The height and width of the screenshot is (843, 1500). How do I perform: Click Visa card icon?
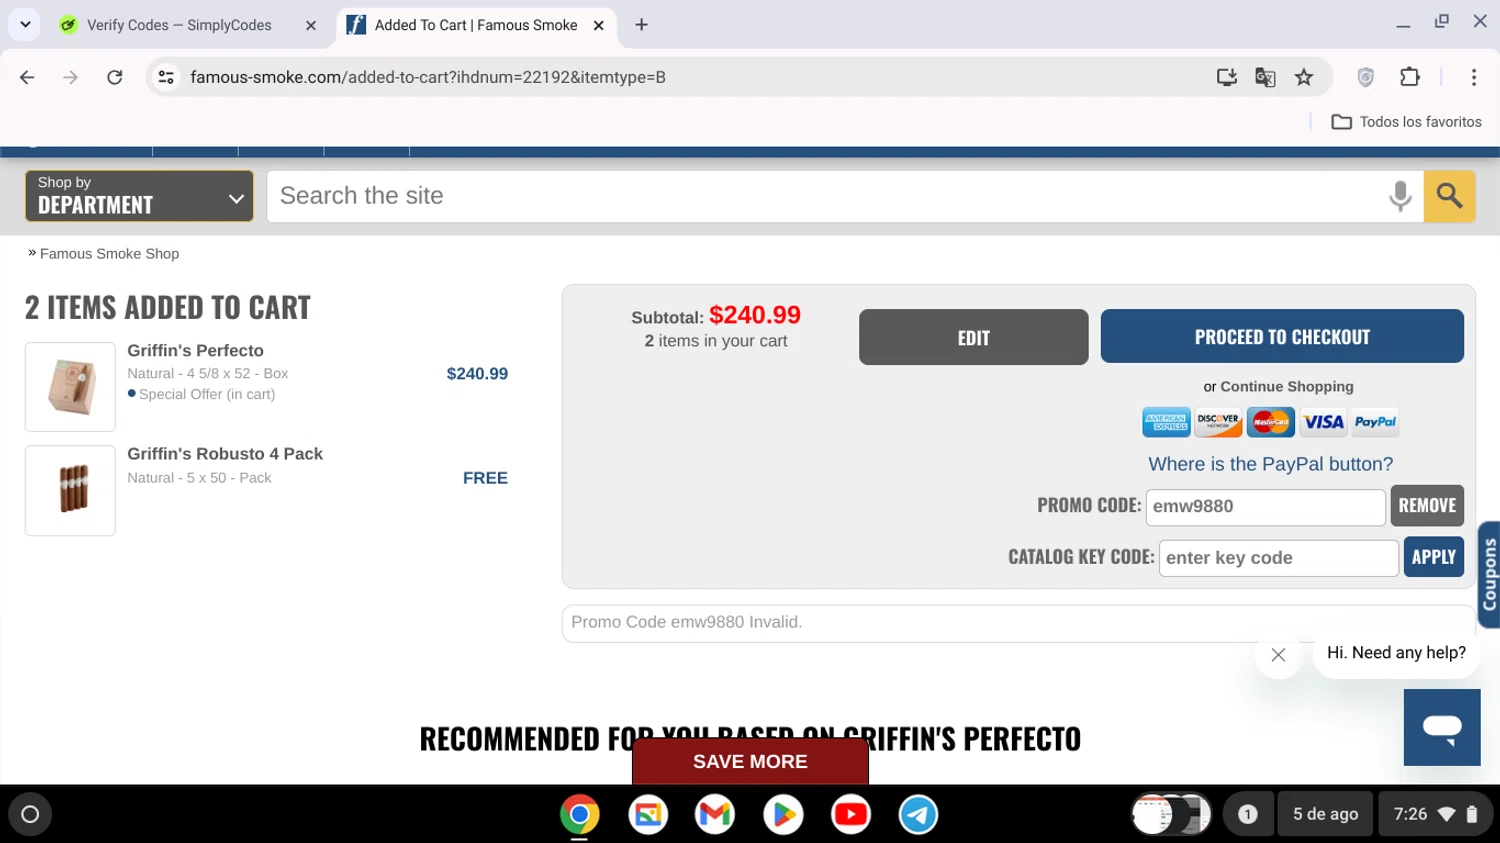[x=1323, y=422]
